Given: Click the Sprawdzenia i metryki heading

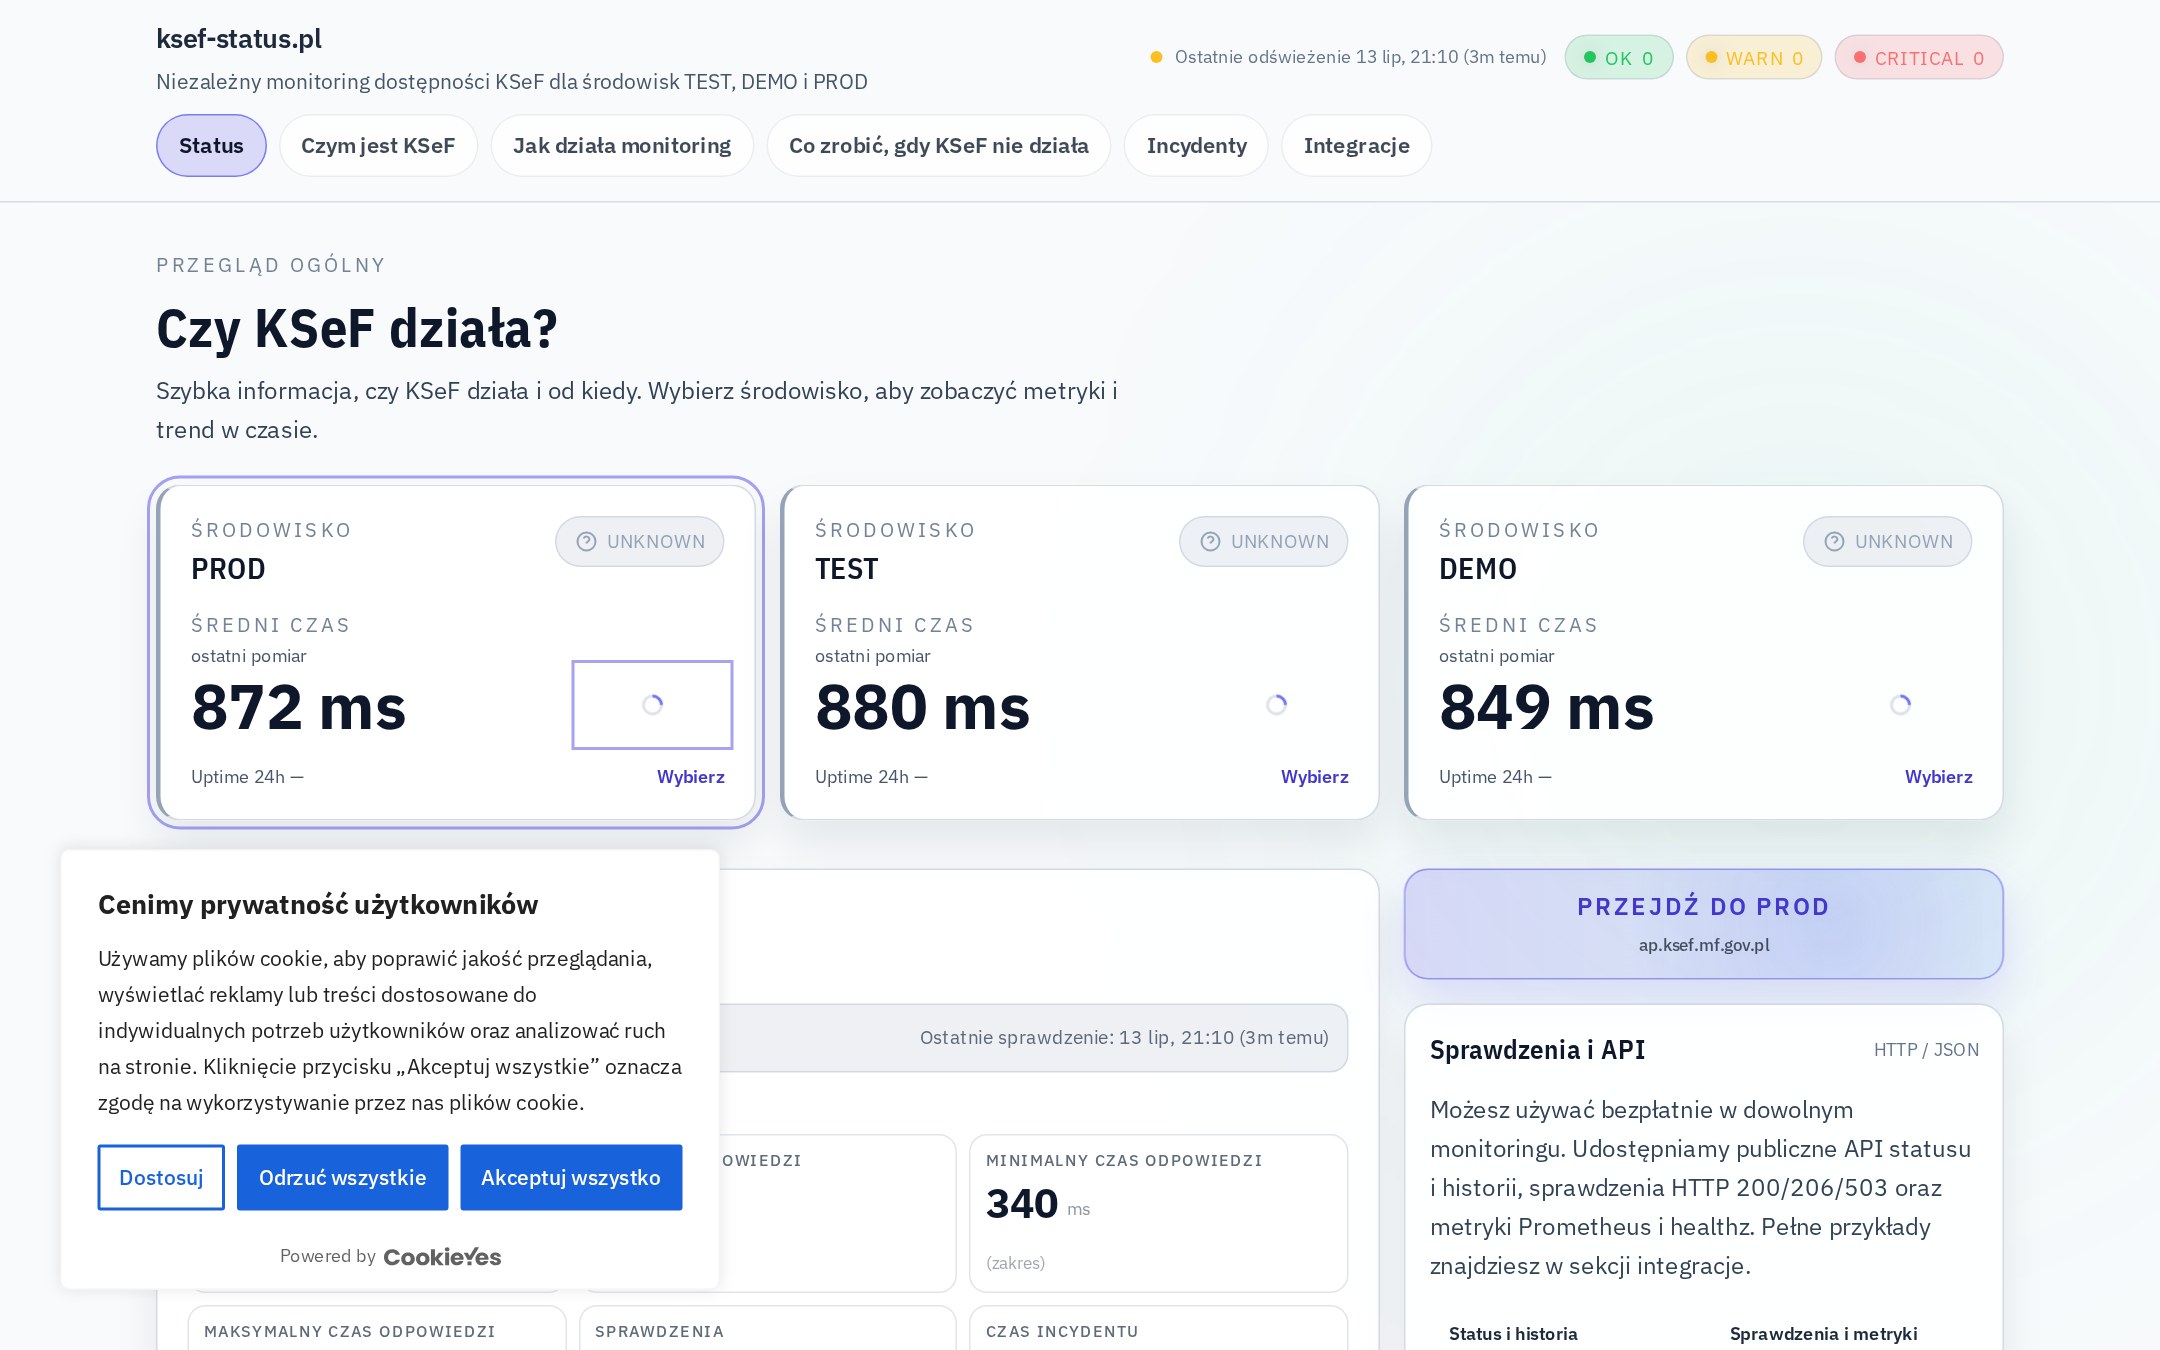Looking at the screenshot, I should coord(1823,1334).
